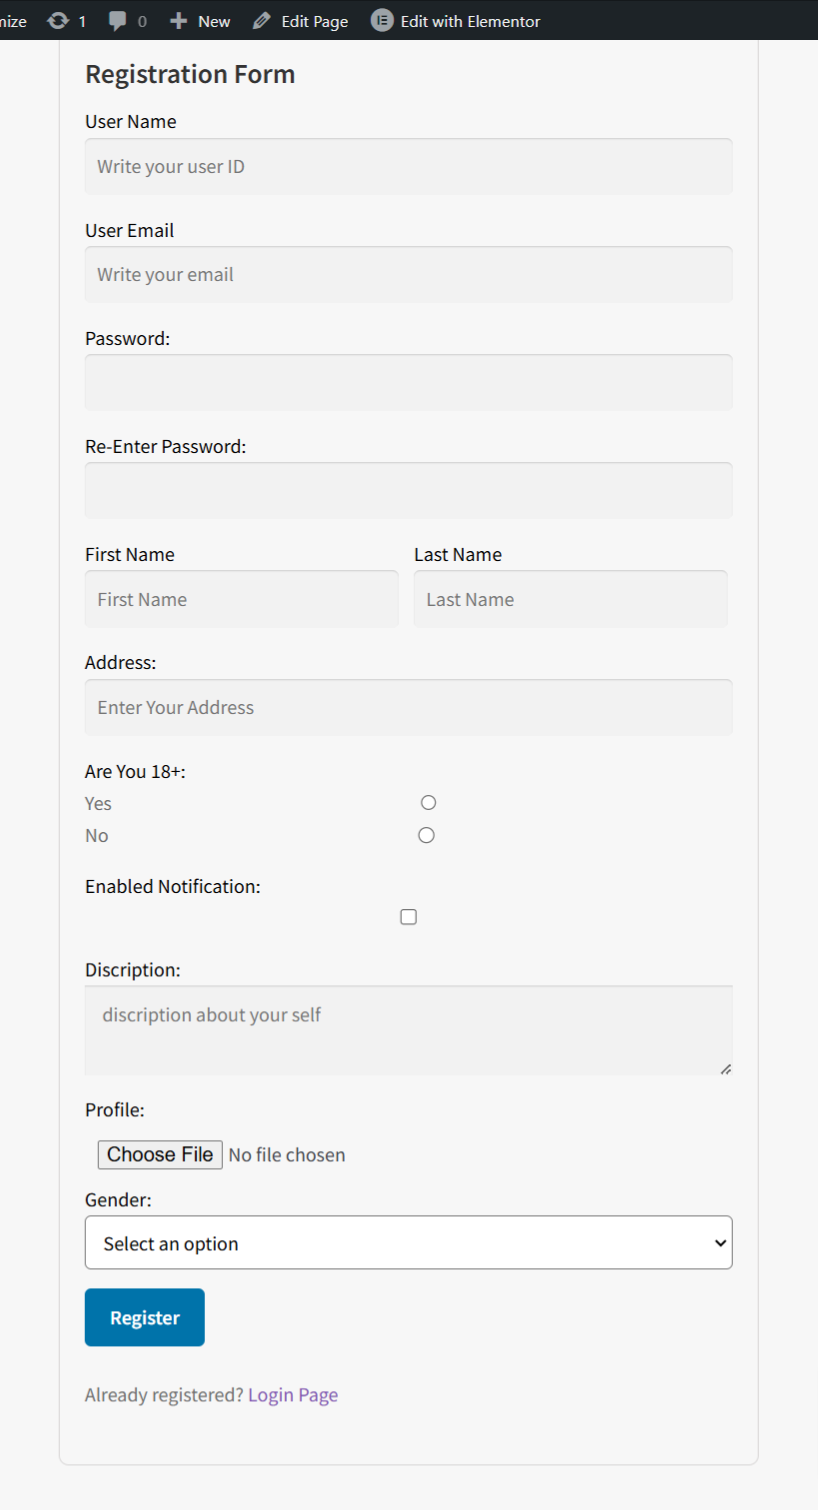Check the Enabled Notification checkbox
The height and width of the screenshot is (1510, 818).
pyautogui.click(x=408, y=917)
